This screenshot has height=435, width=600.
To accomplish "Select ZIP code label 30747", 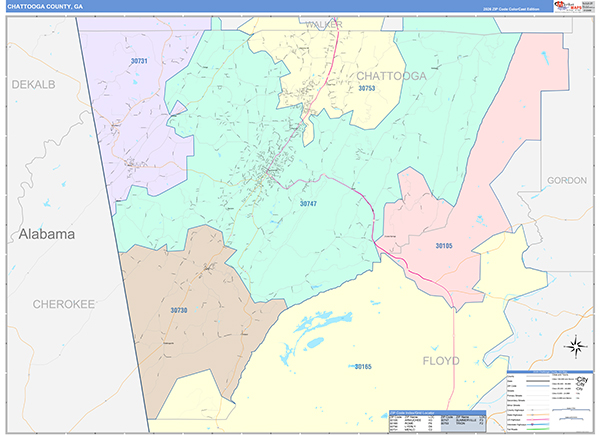I will coord(308,204).
